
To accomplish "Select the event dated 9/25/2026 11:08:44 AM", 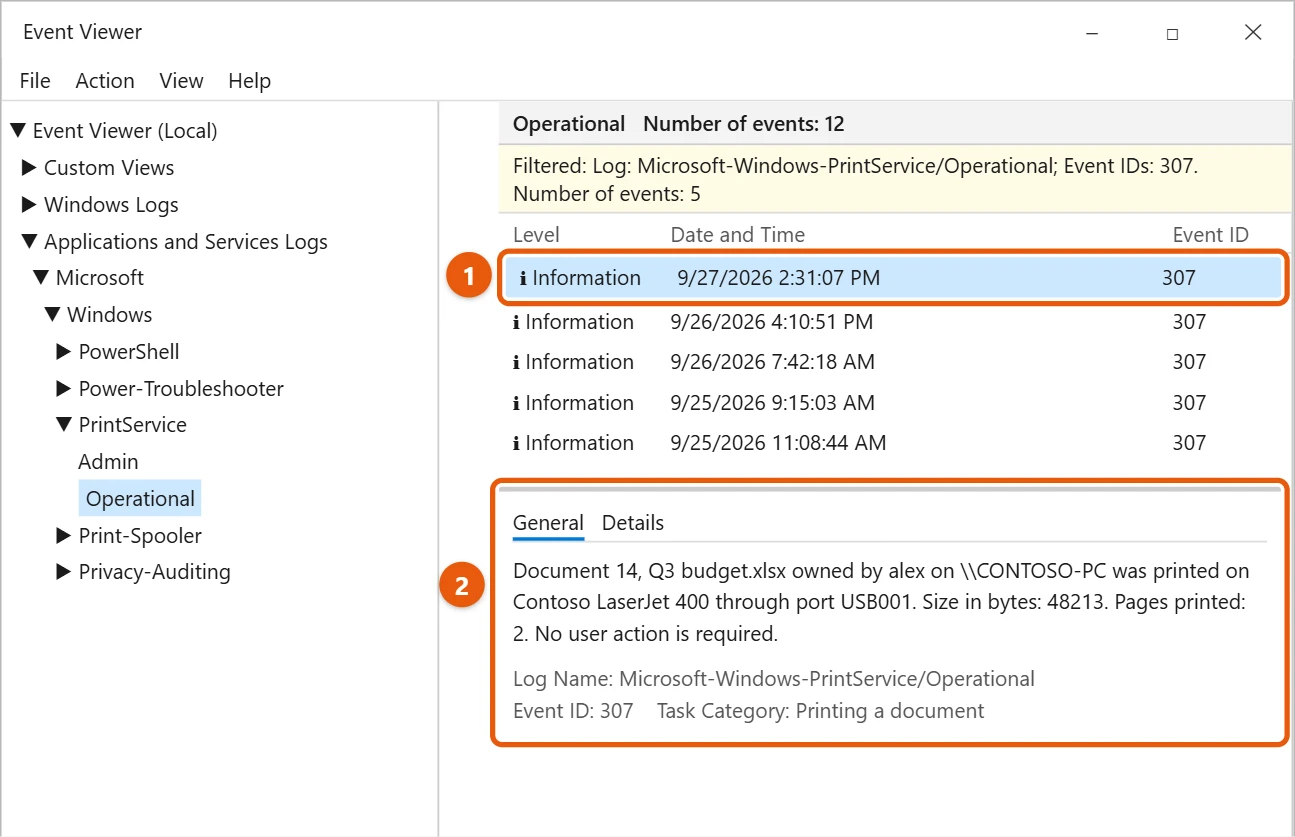I will pyautogui.click(x=893, y=443).
